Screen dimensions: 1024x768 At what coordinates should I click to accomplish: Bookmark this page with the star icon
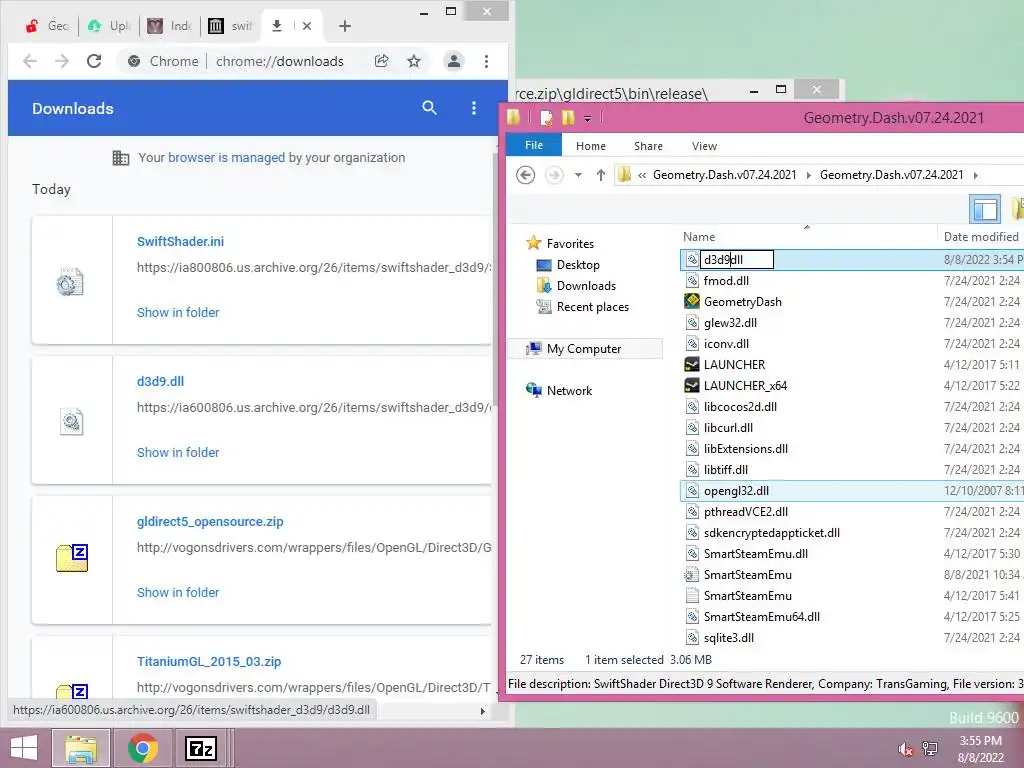tap(414, 61)
